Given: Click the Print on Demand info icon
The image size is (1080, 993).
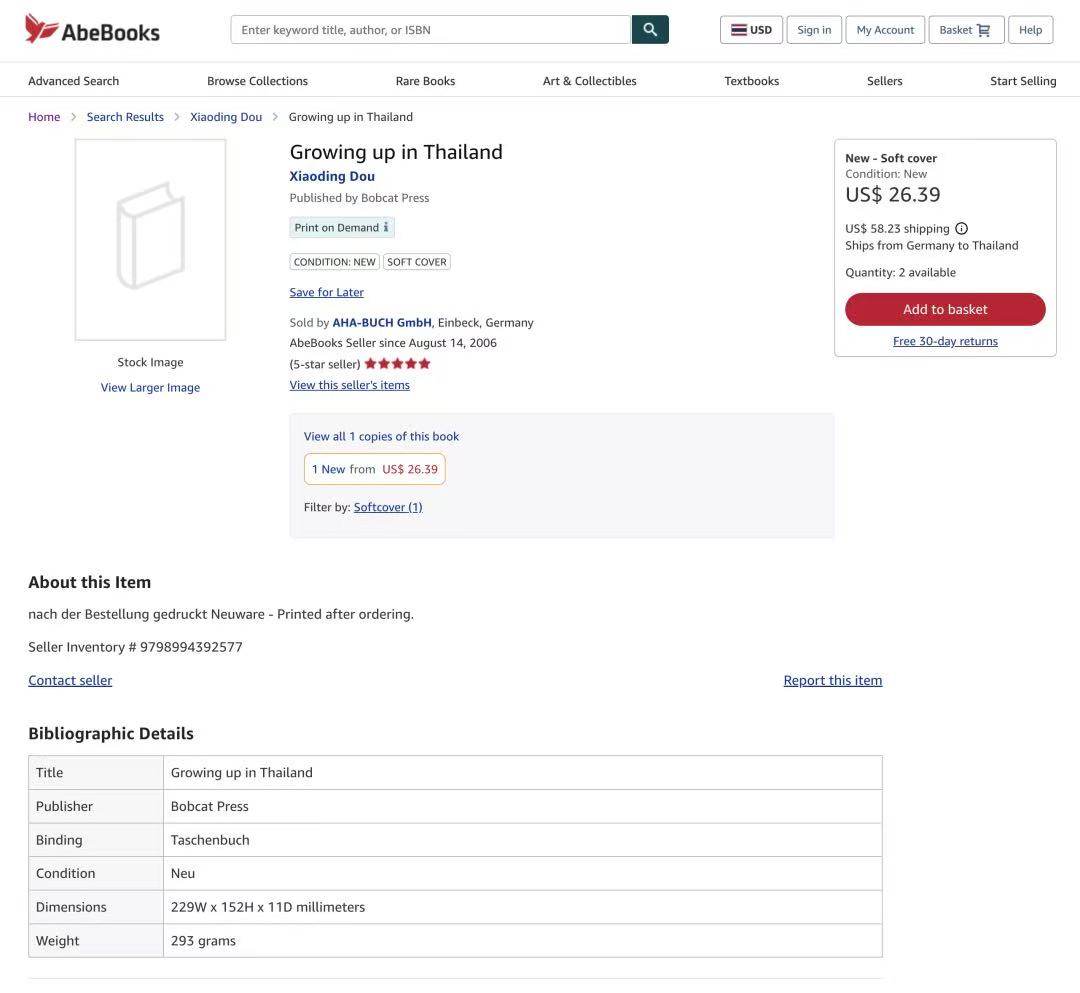Looking at the screenshot, I should [386, 228].
